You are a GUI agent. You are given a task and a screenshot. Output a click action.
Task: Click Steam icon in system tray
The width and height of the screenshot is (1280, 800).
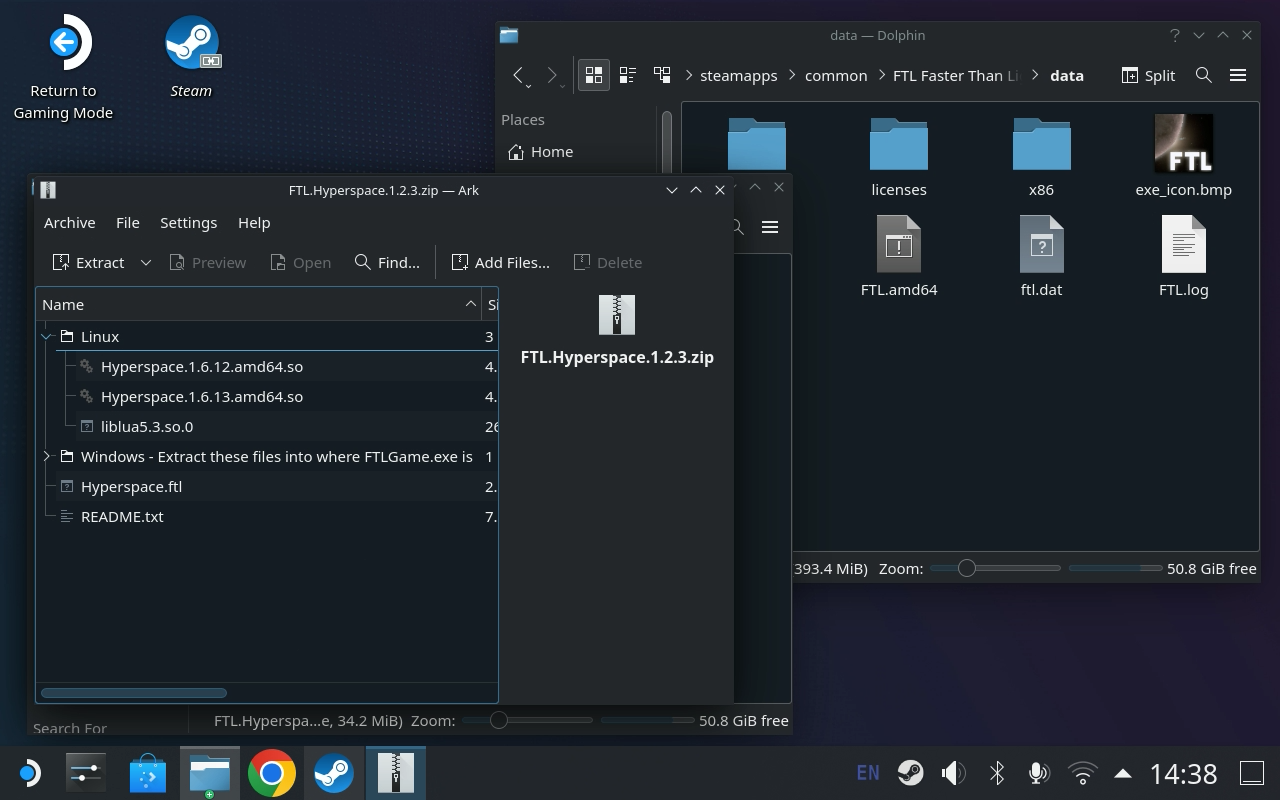[910, 773]
